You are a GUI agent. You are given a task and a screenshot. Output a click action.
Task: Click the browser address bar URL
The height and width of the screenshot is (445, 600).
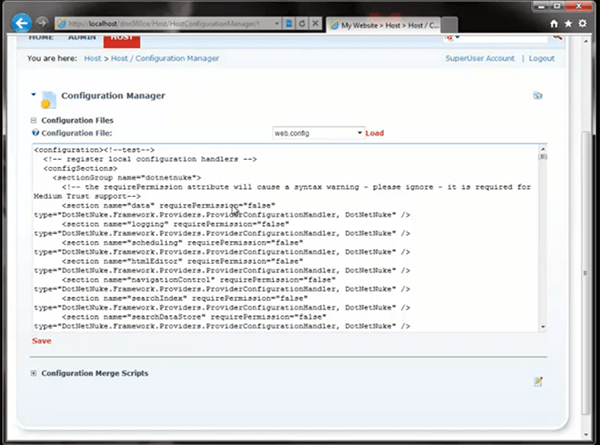point(165,23)
